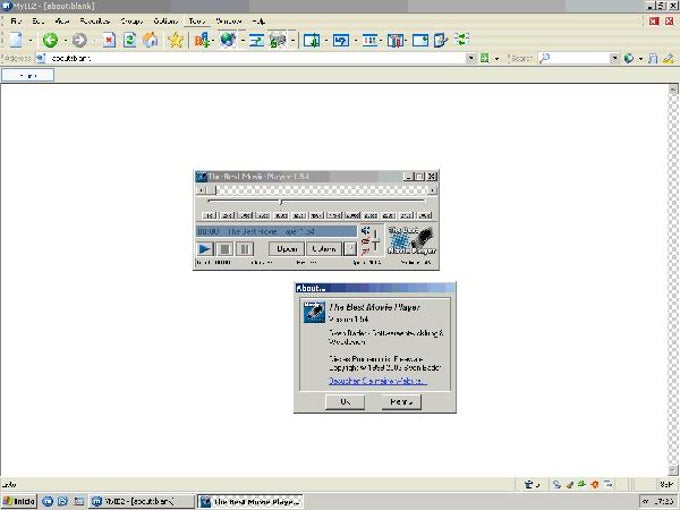Click The Best Movie Player logo image
This screenshot has height=510, width=680.
[x=412, y=241]
